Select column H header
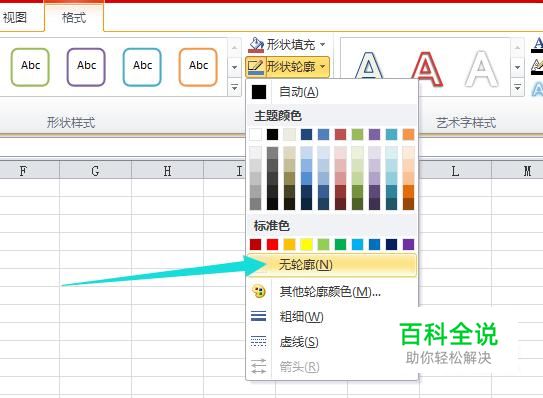This screenshot has height=398, width=543. 167,170
